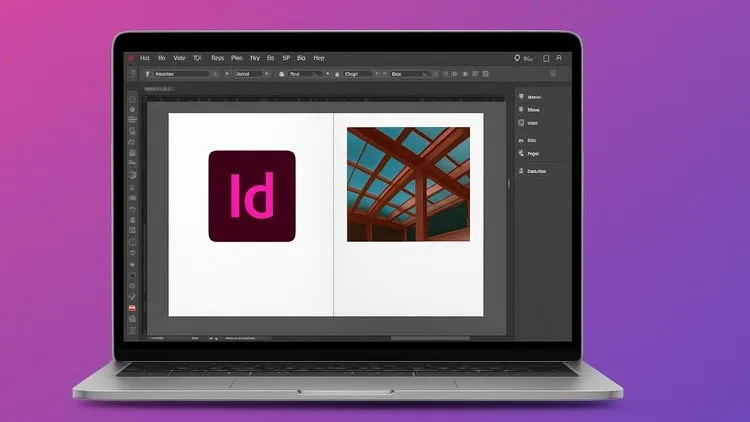The image size is (750, 422).
Task: Open the 'Peges' panel in the right dock
Action: (529, 154)
